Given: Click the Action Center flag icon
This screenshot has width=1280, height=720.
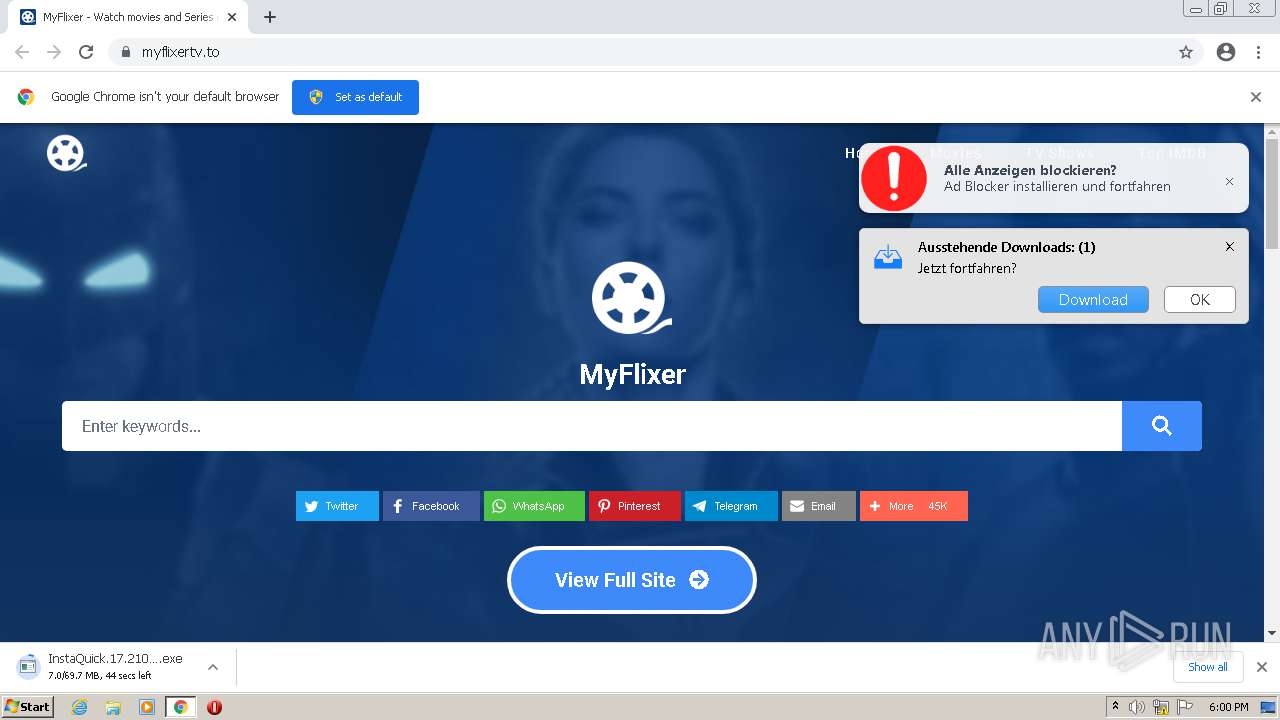Looking at the screenshot, I should pyautogui.click(x=1185, y=707).
